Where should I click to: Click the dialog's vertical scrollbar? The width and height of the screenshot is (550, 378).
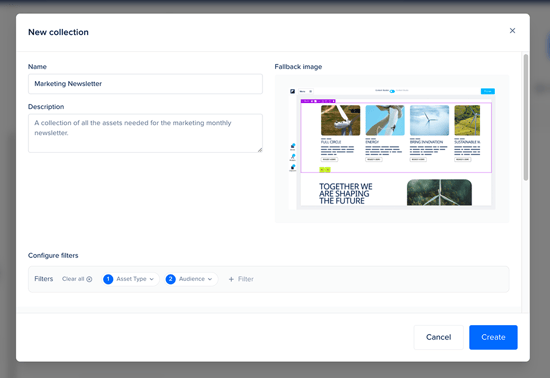pyautogui.click(x=525, y=117)
